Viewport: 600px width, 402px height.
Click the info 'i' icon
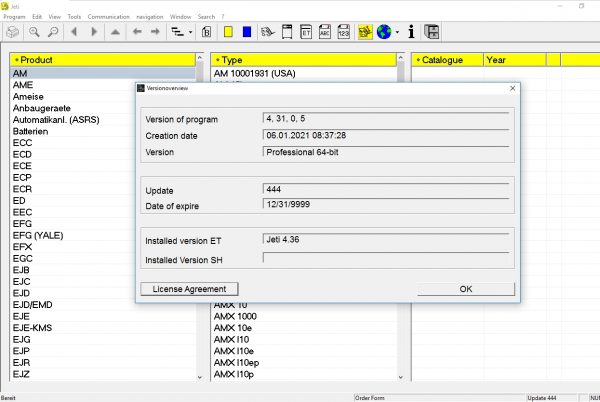tap(411, 32)
